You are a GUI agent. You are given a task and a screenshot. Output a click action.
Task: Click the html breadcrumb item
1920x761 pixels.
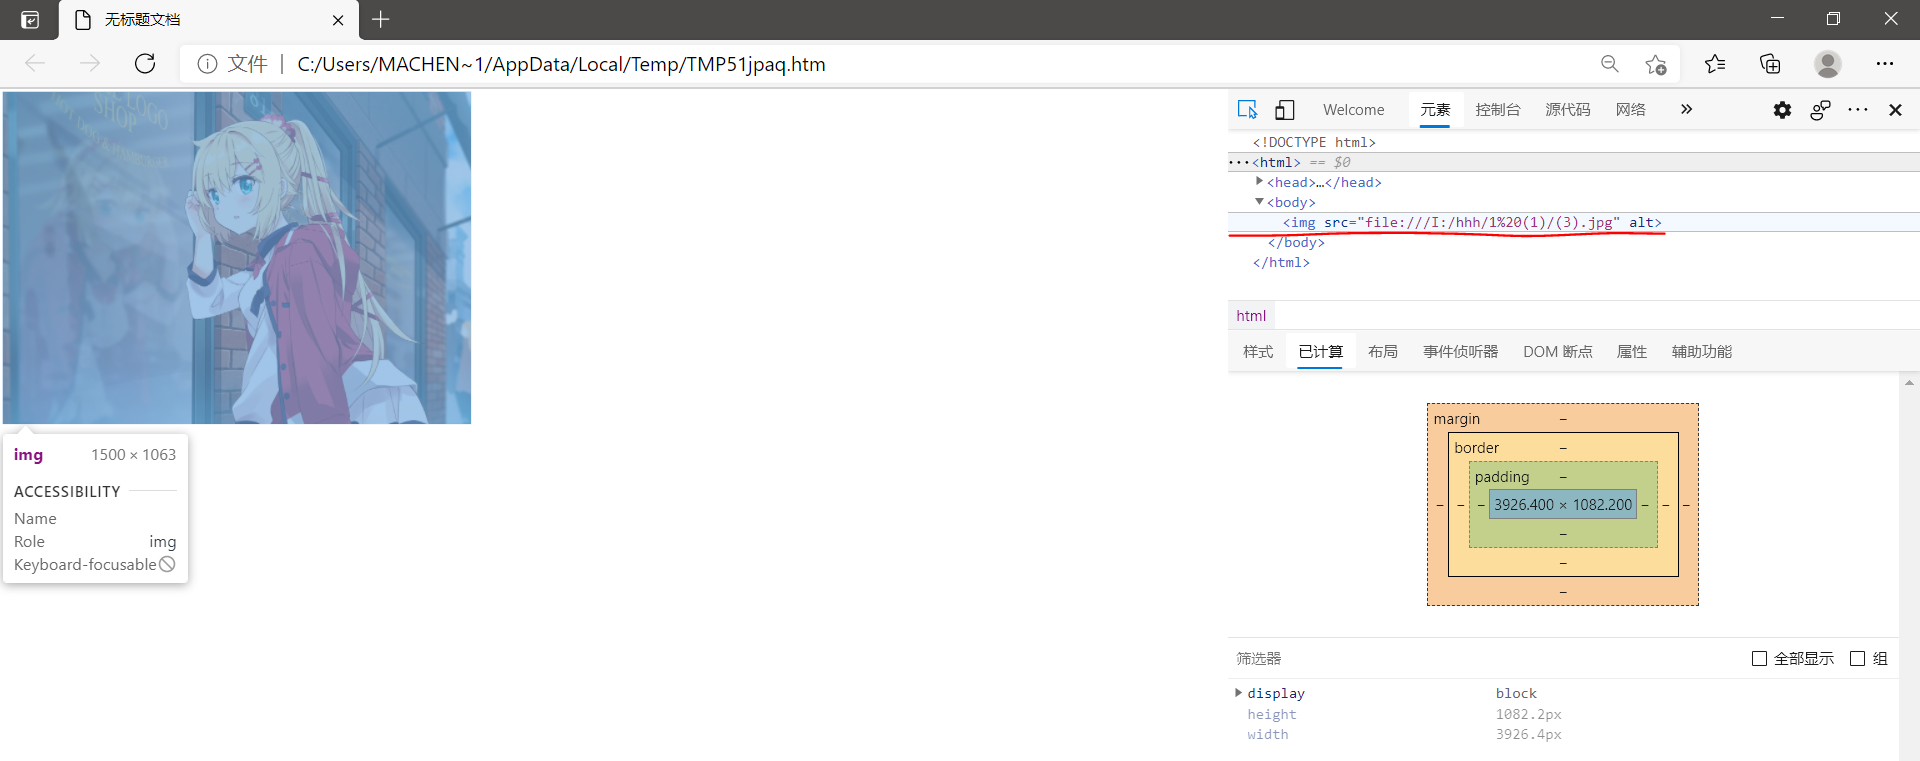[1251, 316]
